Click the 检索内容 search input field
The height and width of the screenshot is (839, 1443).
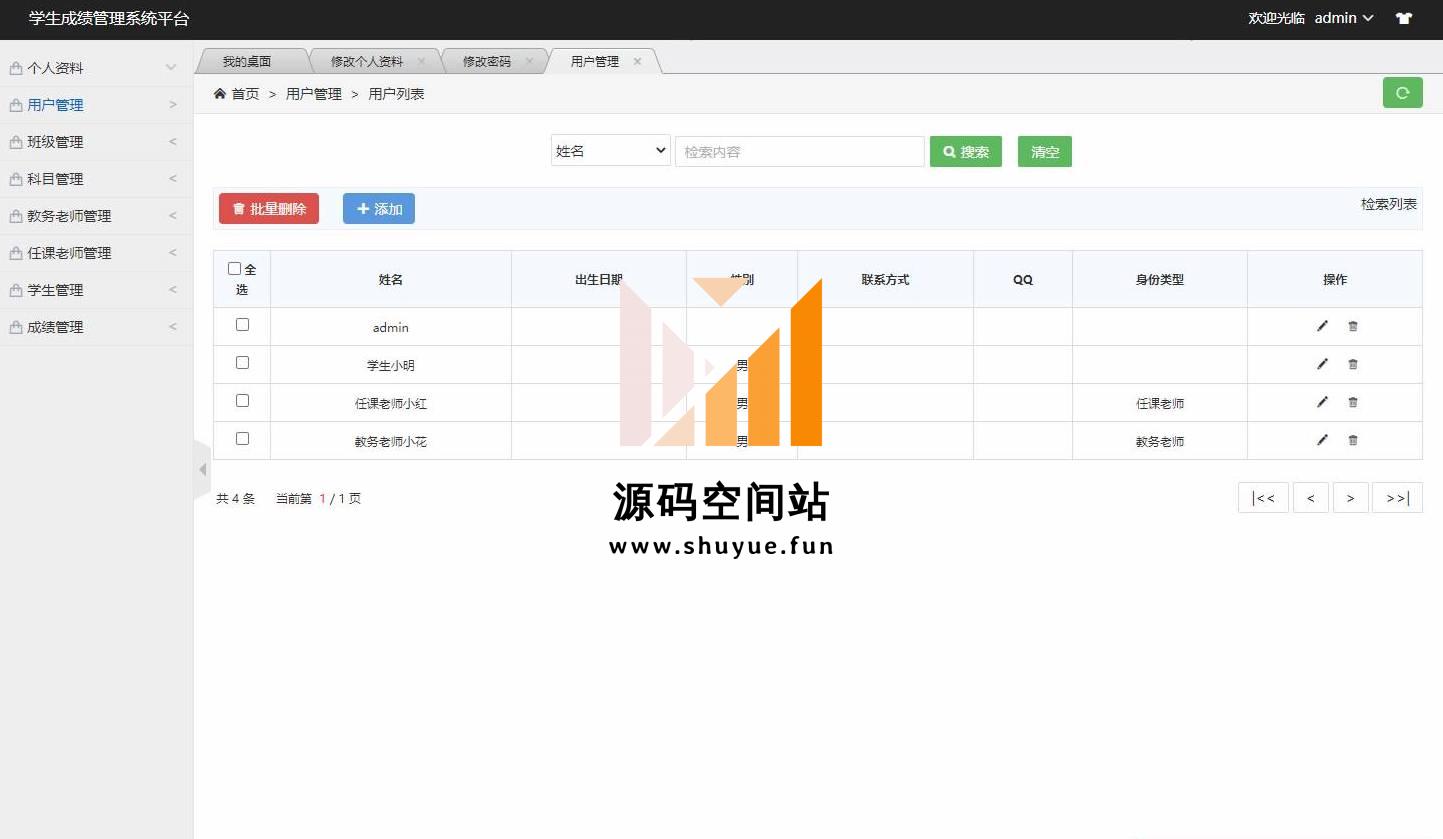pos(799,152)
